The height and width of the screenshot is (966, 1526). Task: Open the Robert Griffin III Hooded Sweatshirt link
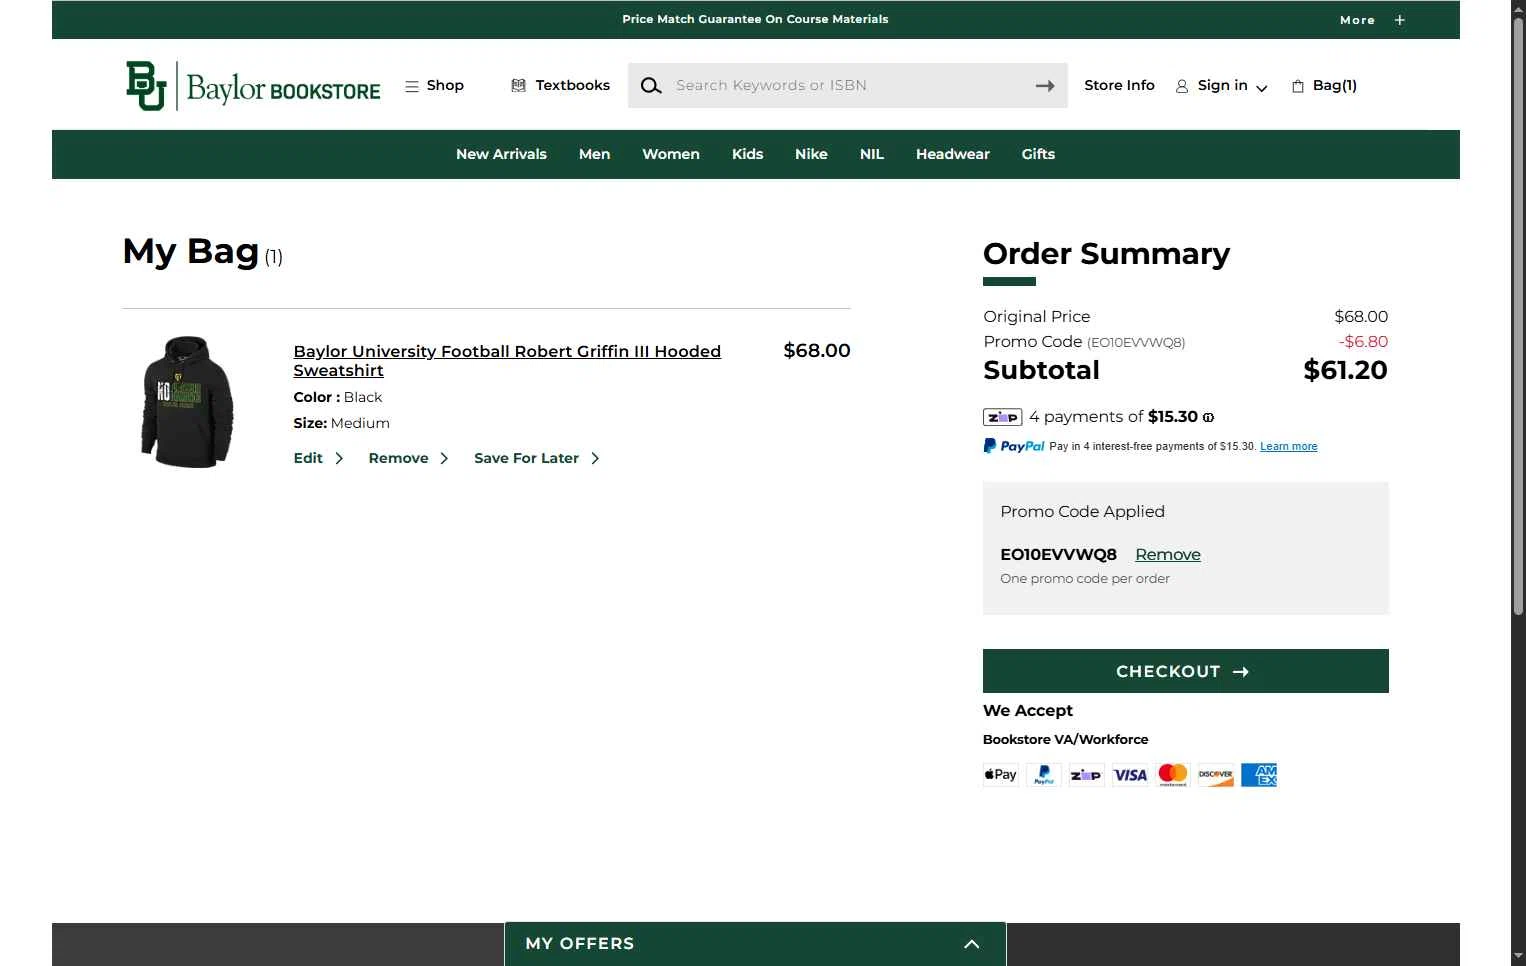507,361
